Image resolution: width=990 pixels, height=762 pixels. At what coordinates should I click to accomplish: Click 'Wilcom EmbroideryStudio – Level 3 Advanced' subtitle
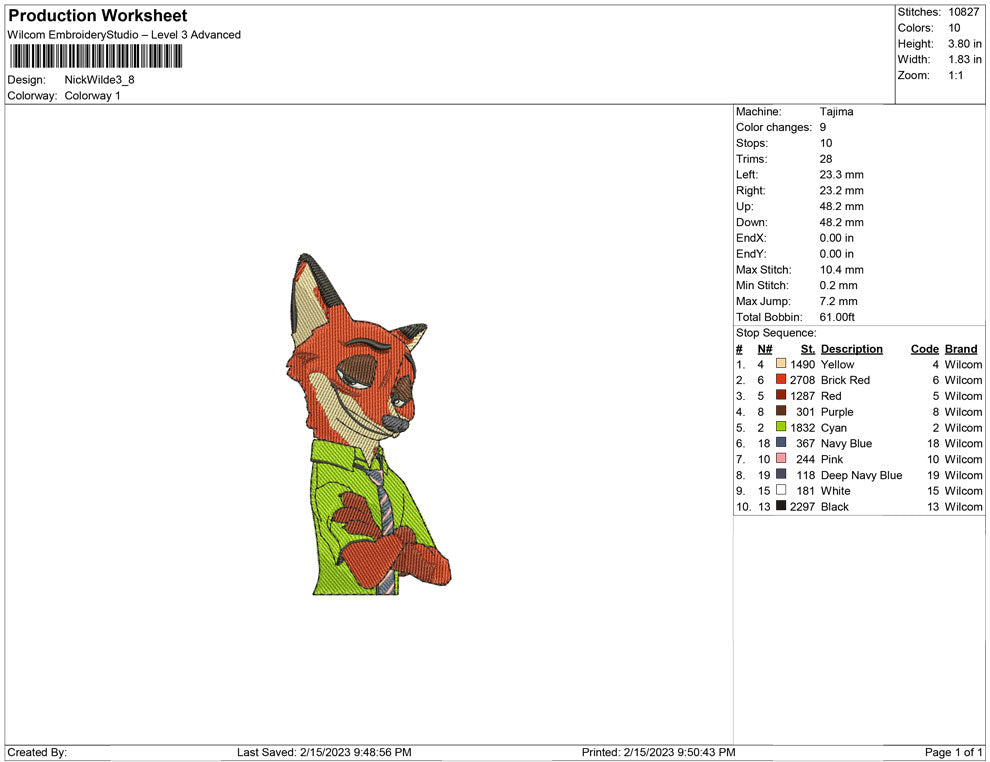tap(124, 35)
